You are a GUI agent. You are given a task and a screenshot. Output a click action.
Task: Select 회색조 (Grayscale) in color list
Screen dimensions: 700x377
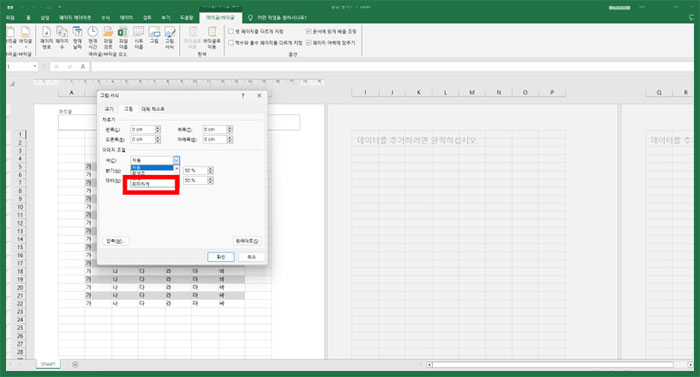pos(152,172)
